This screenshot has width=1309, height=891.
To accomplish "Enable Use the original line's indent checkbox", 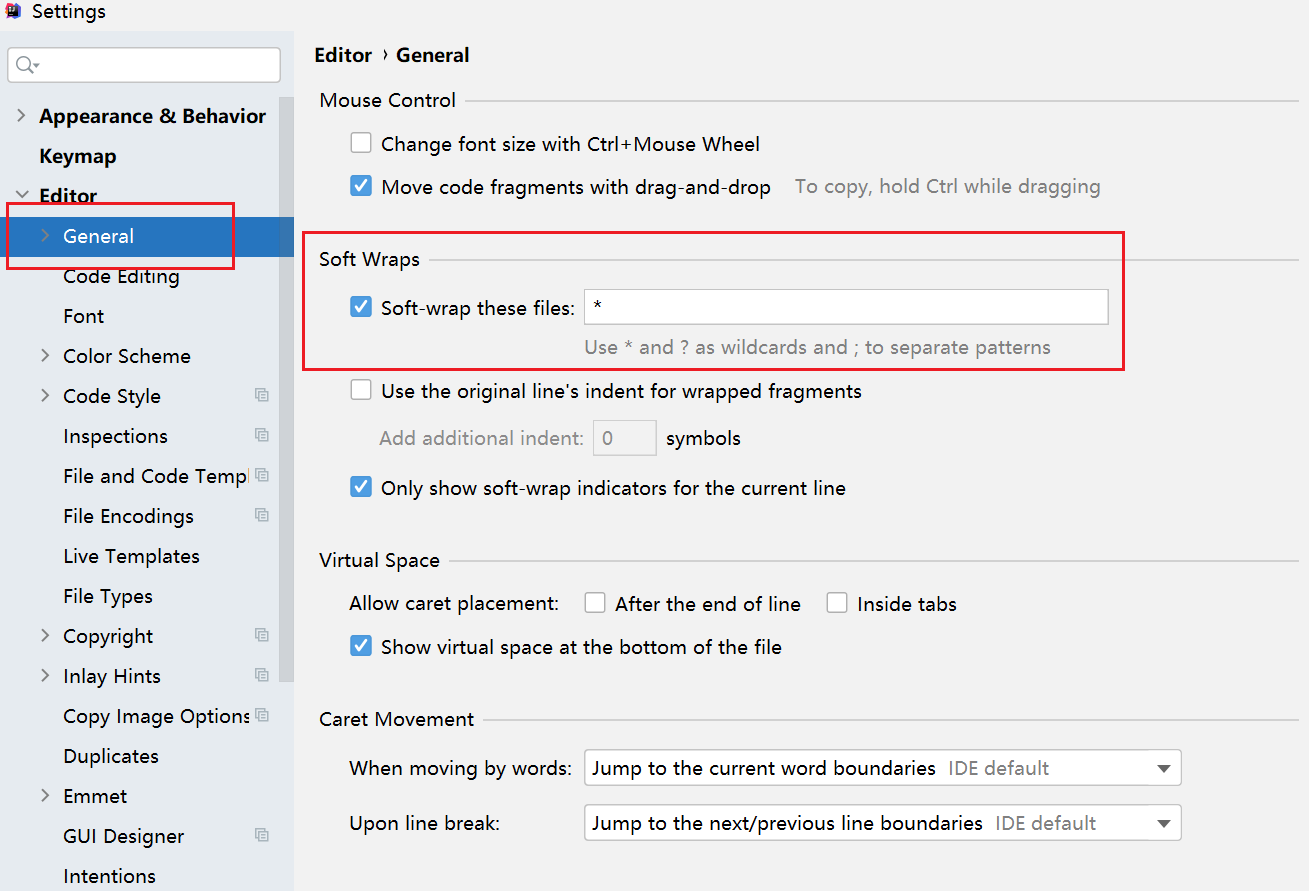I will click(361, 390).
